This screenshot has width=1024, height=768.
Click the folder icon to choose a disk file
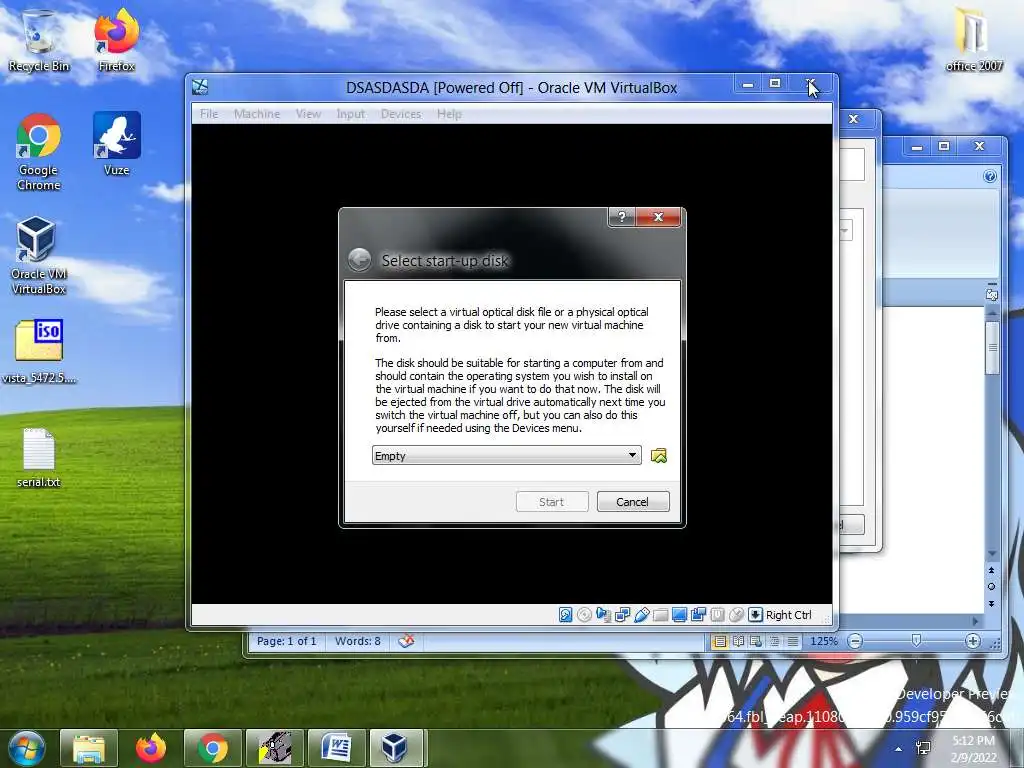click(659, 456)
